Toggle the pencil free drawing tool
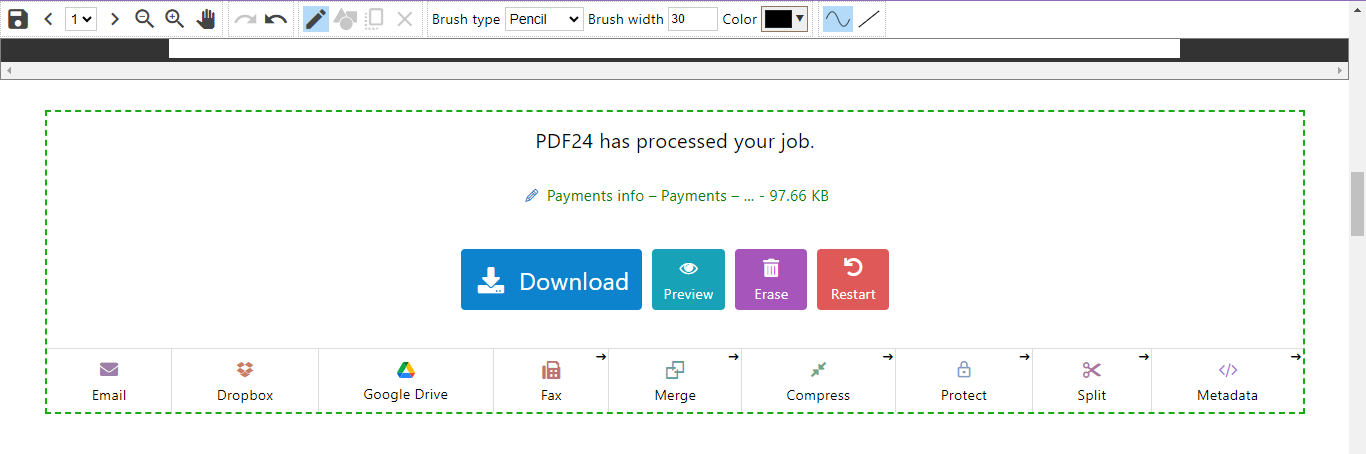This screenshot has width=1366, height=454. click(316, 19)
